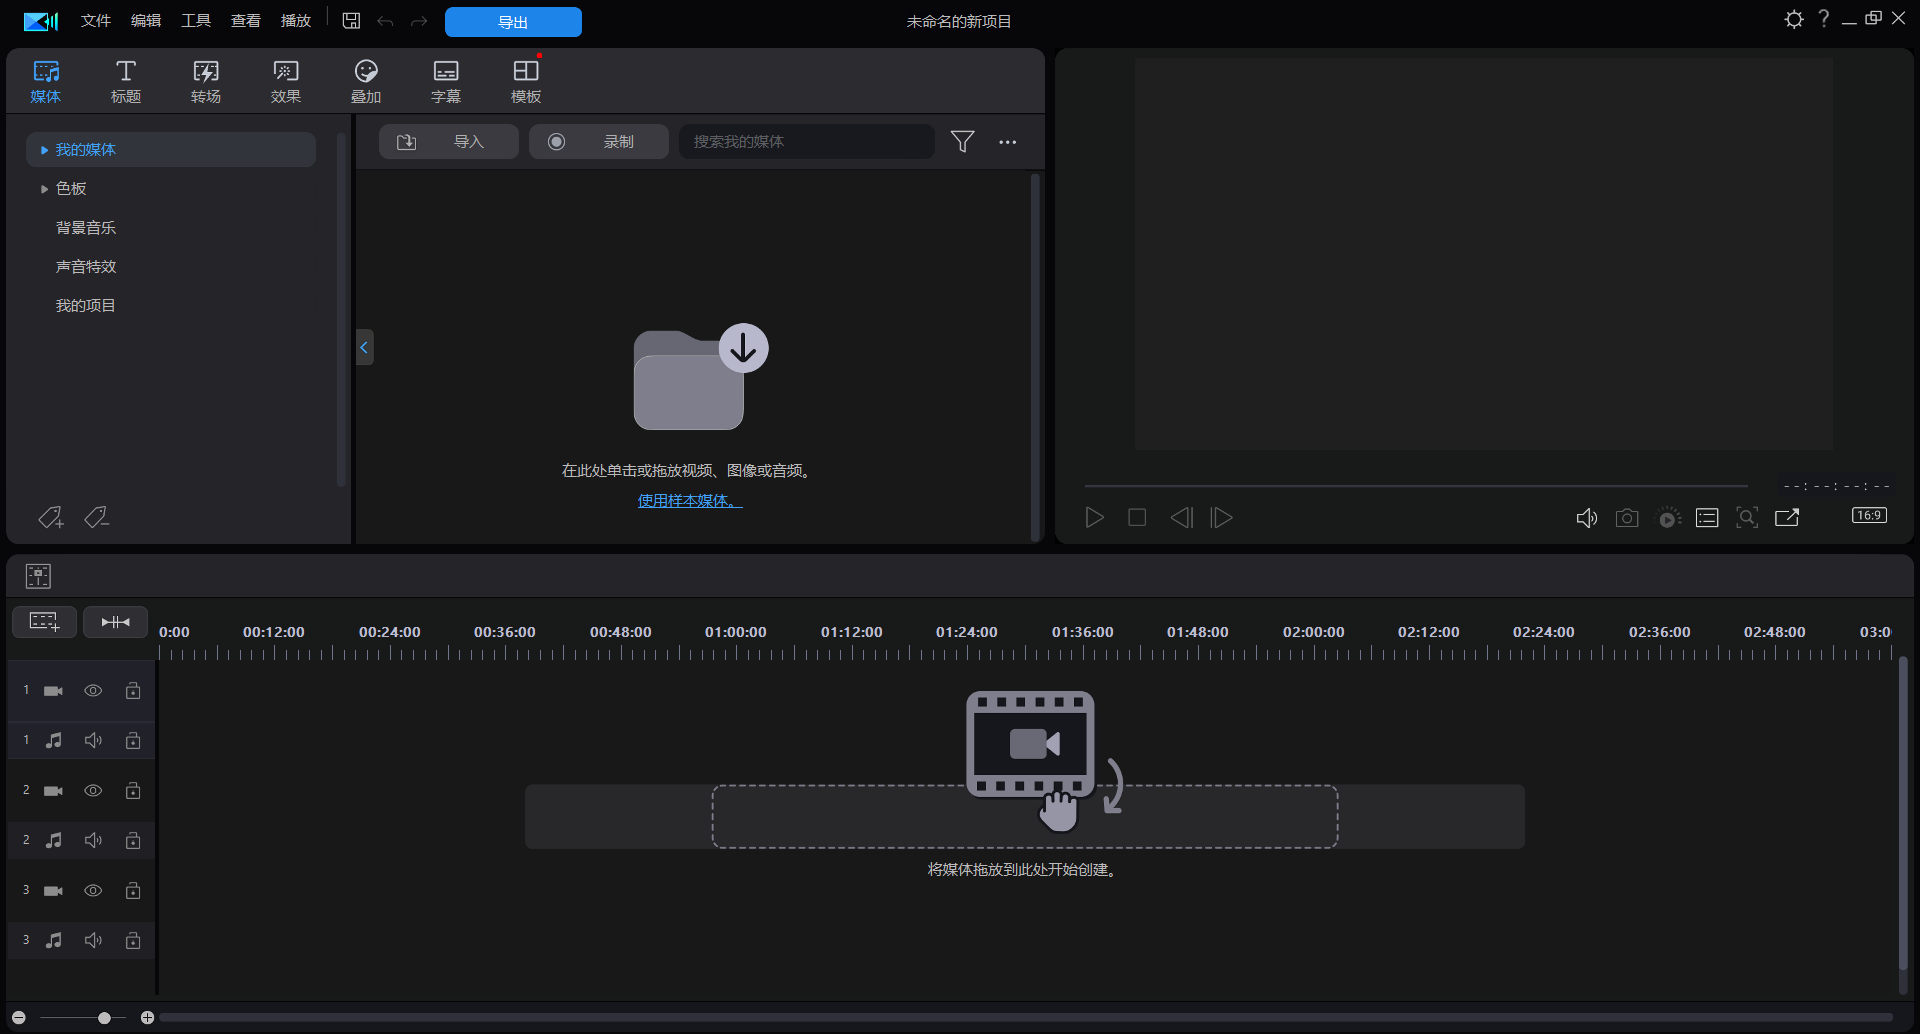Step to next frame

[x=1221, y=518]
